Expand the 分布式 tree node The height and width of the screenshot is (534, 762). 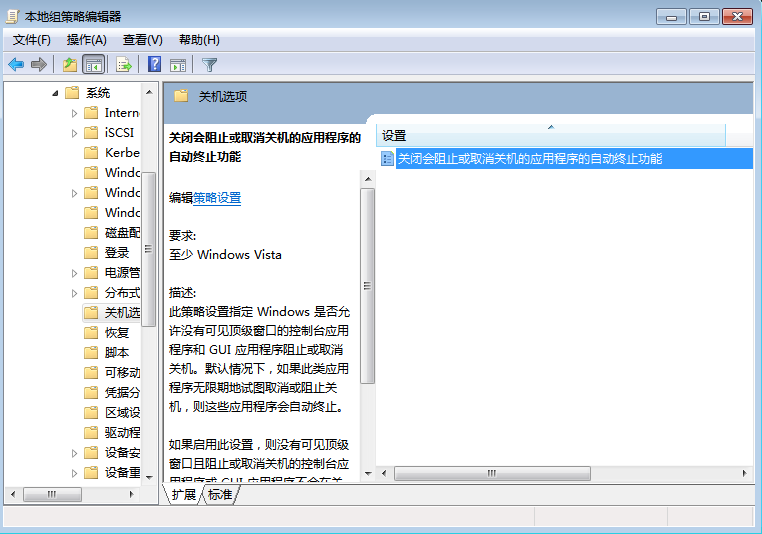pos(74,293)
